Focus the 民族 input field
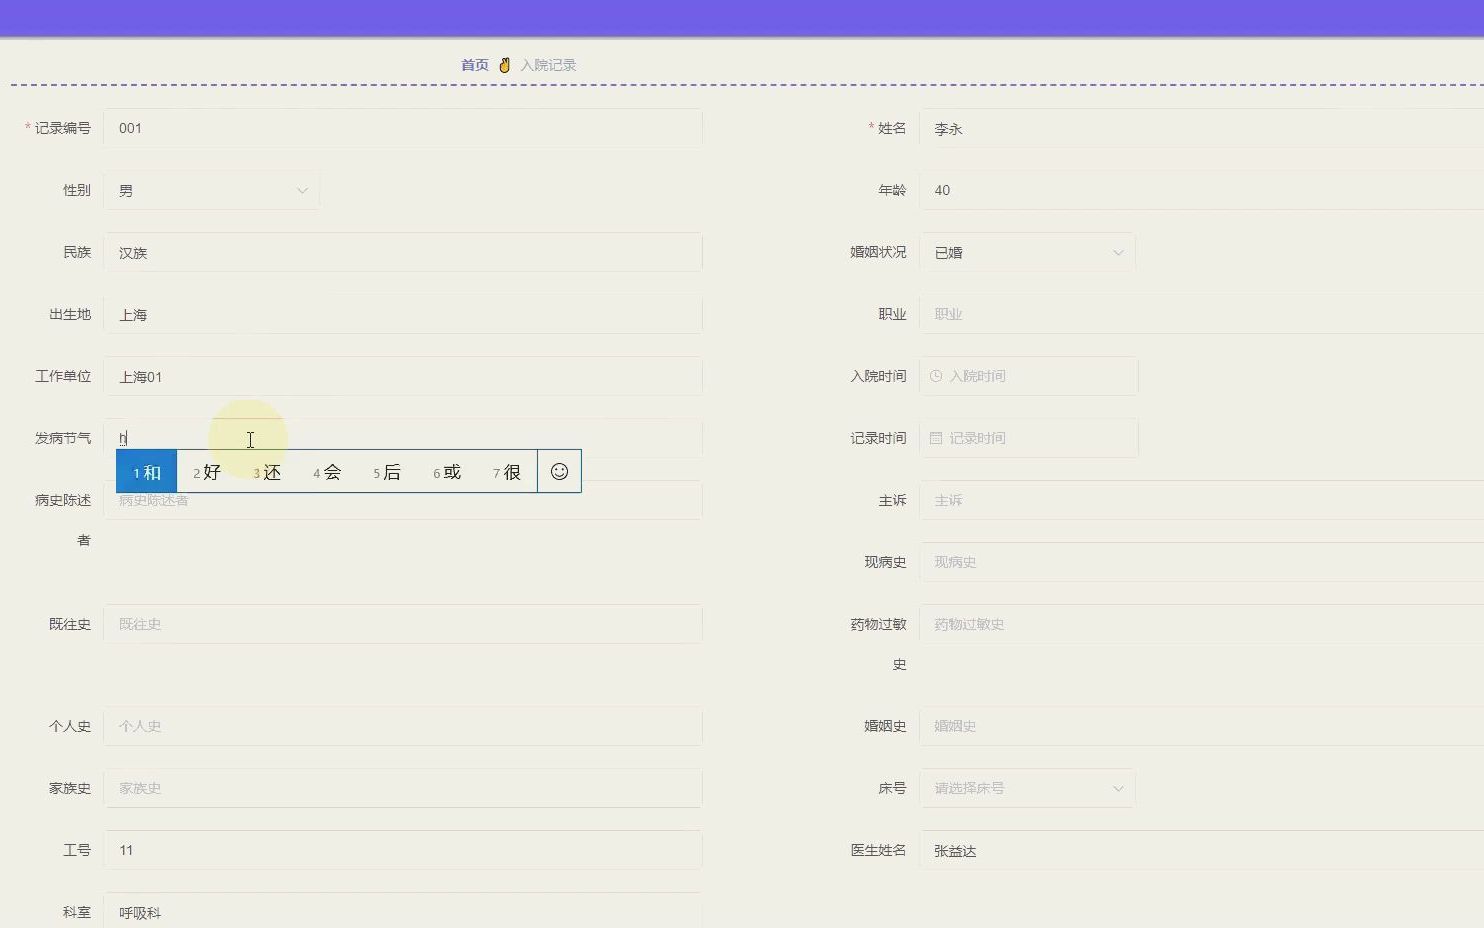The width and height of the screenshot is (1484, 928). tap(403, 252)
